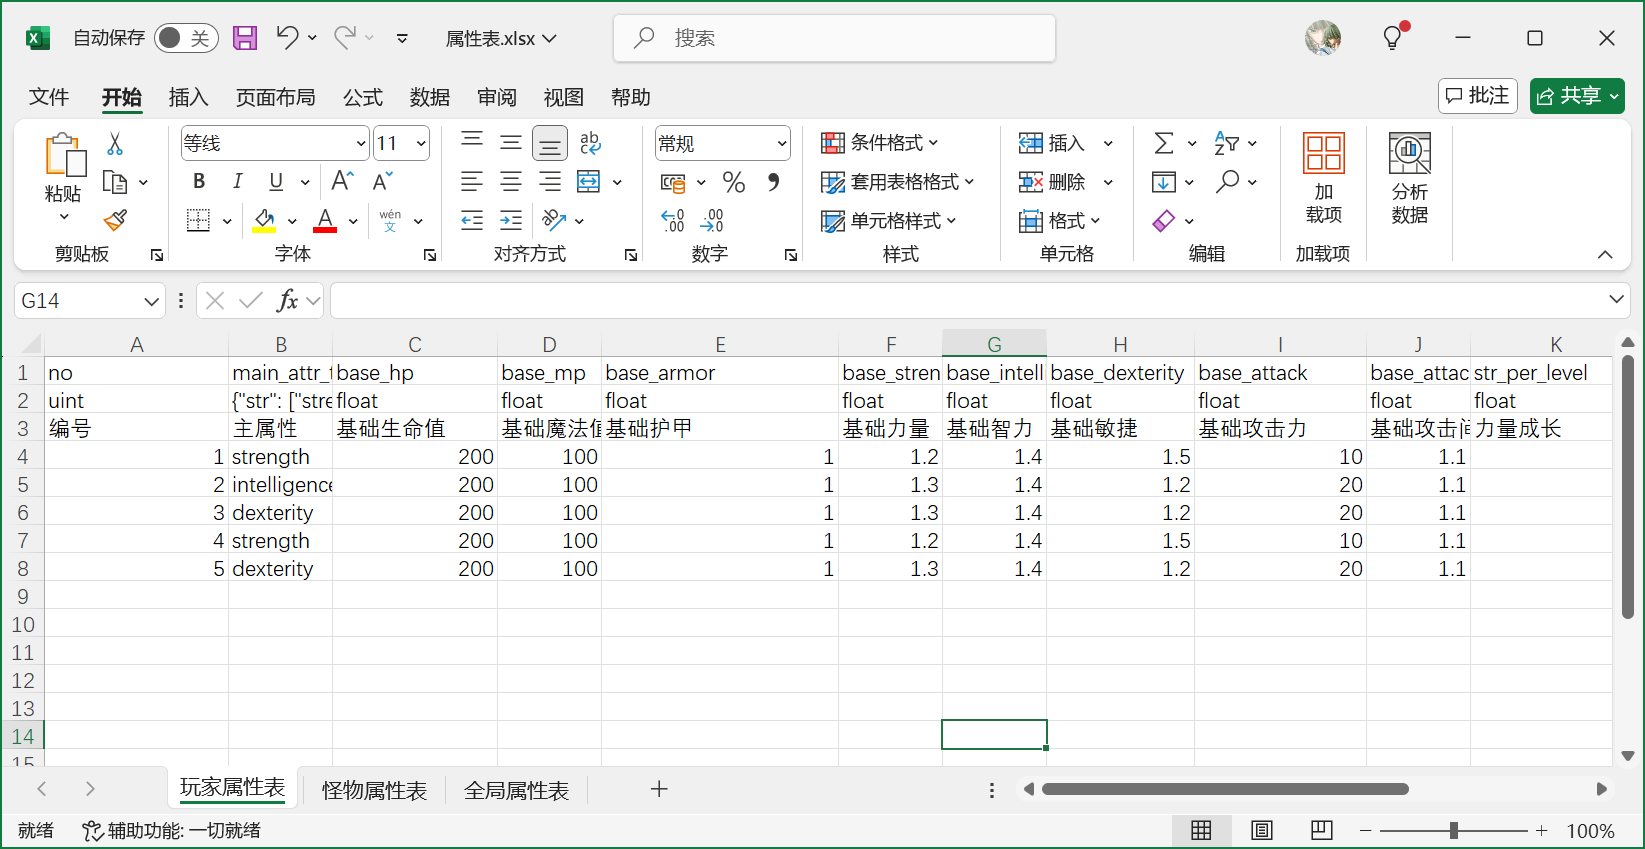Switch to the 怪物属性表 sheet tab

[x=374, y=790]
